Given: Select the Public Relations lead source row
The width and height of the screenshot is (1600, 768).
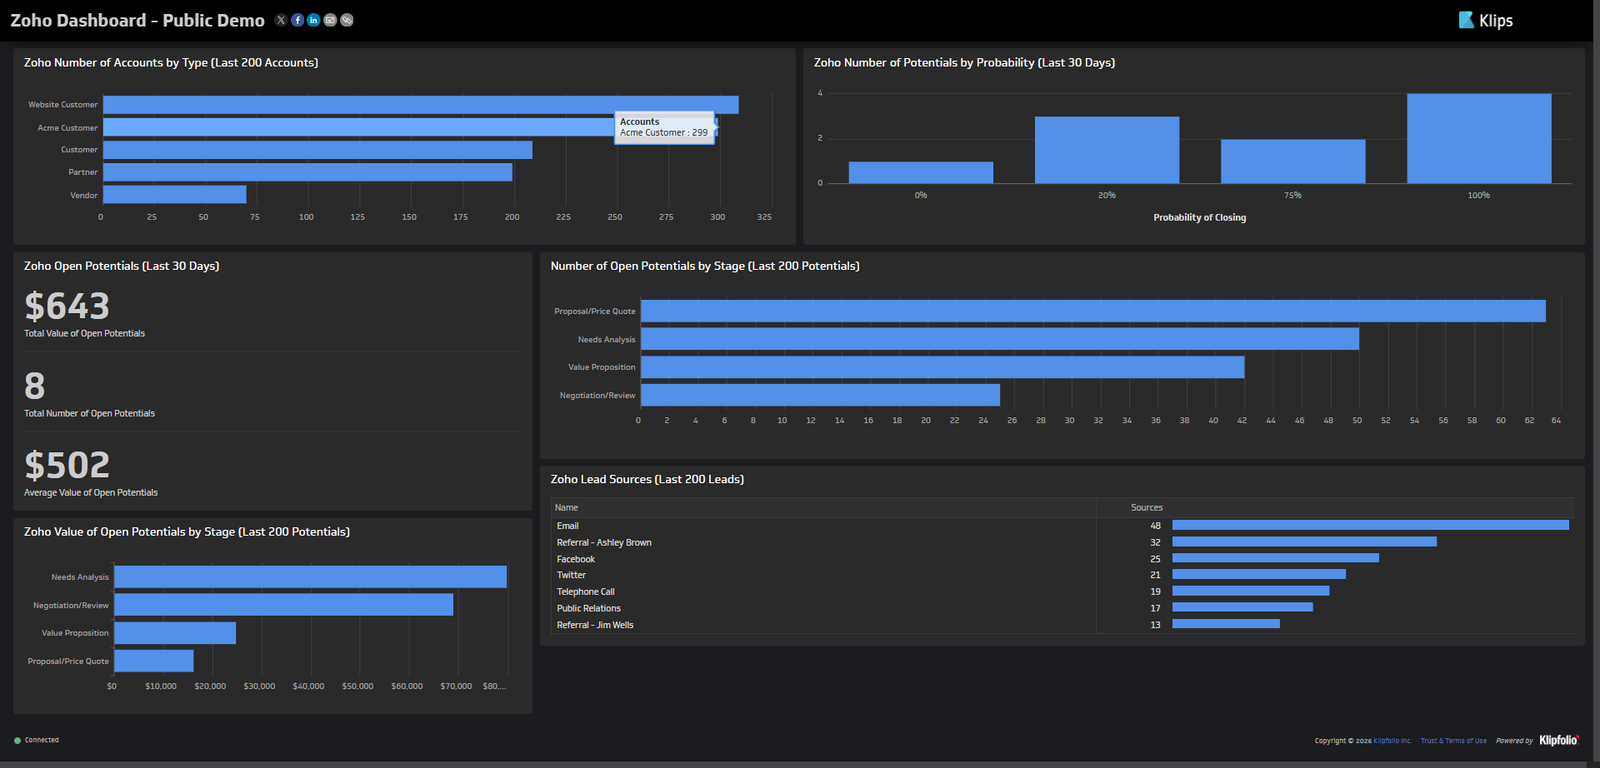Looking at the screenshot, I should [1062, 608].
